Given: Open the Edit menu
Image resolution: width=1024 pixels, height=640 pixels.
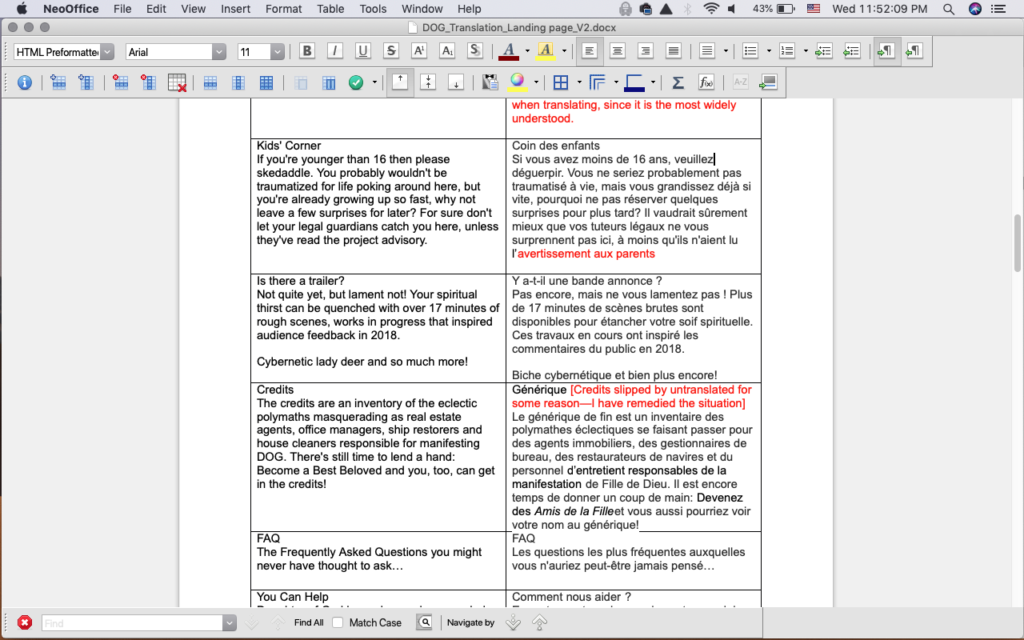Looking at the screenshot, I should [x=156, y=9].
